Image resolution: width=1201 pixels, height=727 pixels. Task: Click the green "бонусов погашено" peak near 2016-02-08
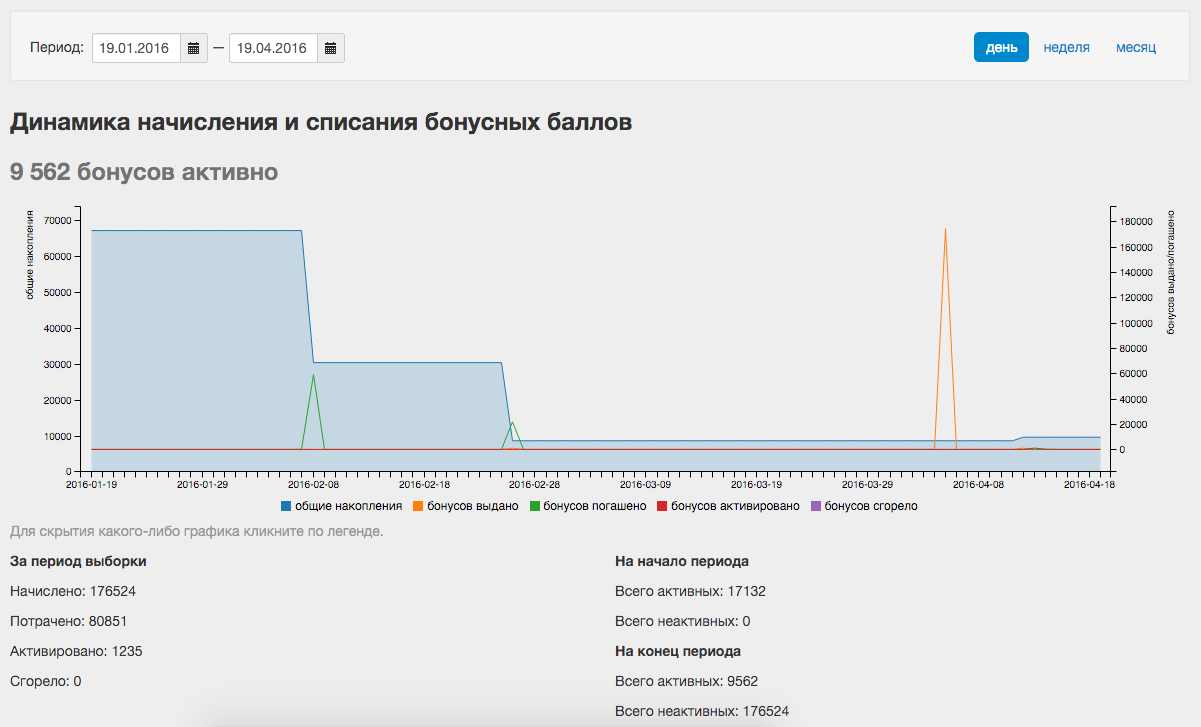(x=314, y=375)
